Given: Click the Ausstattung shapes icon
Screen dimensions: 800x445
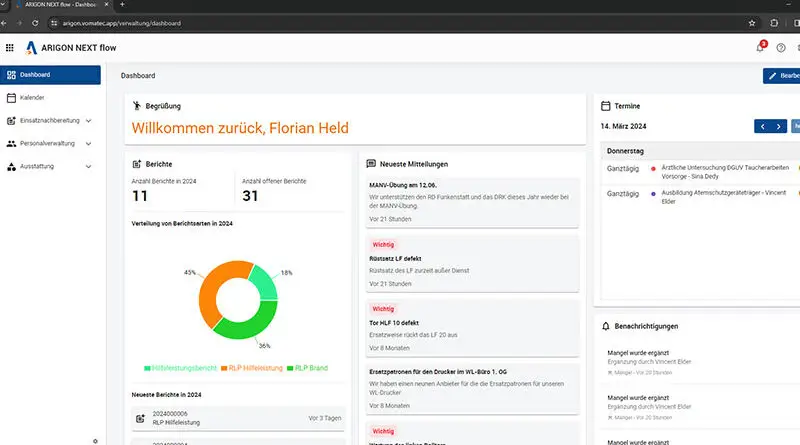Looking at the screenshot, I should click(x=11, y=166).
